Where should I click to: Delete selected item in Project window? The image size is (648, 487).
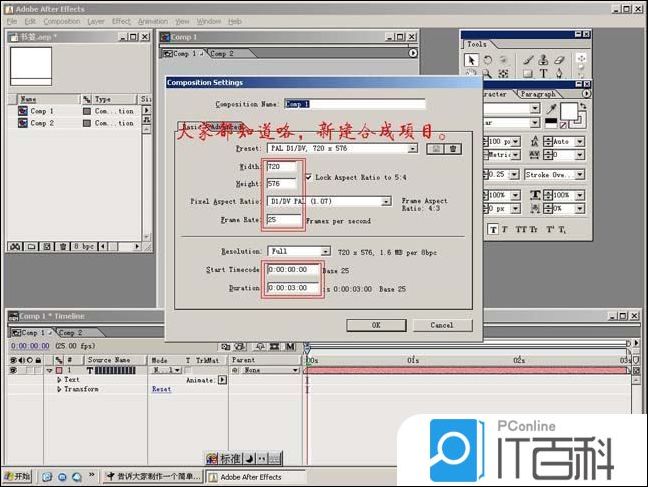[x=63, y=247]
